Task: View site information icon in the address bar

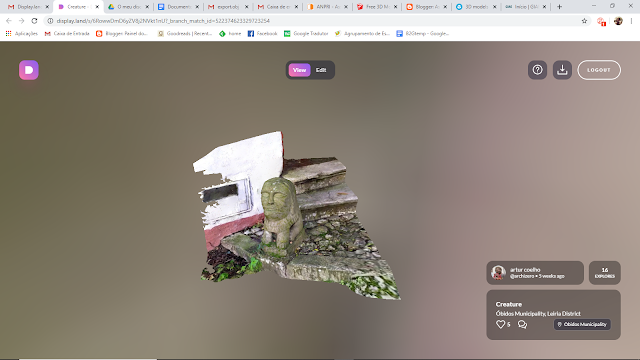Action: (50, 21)
